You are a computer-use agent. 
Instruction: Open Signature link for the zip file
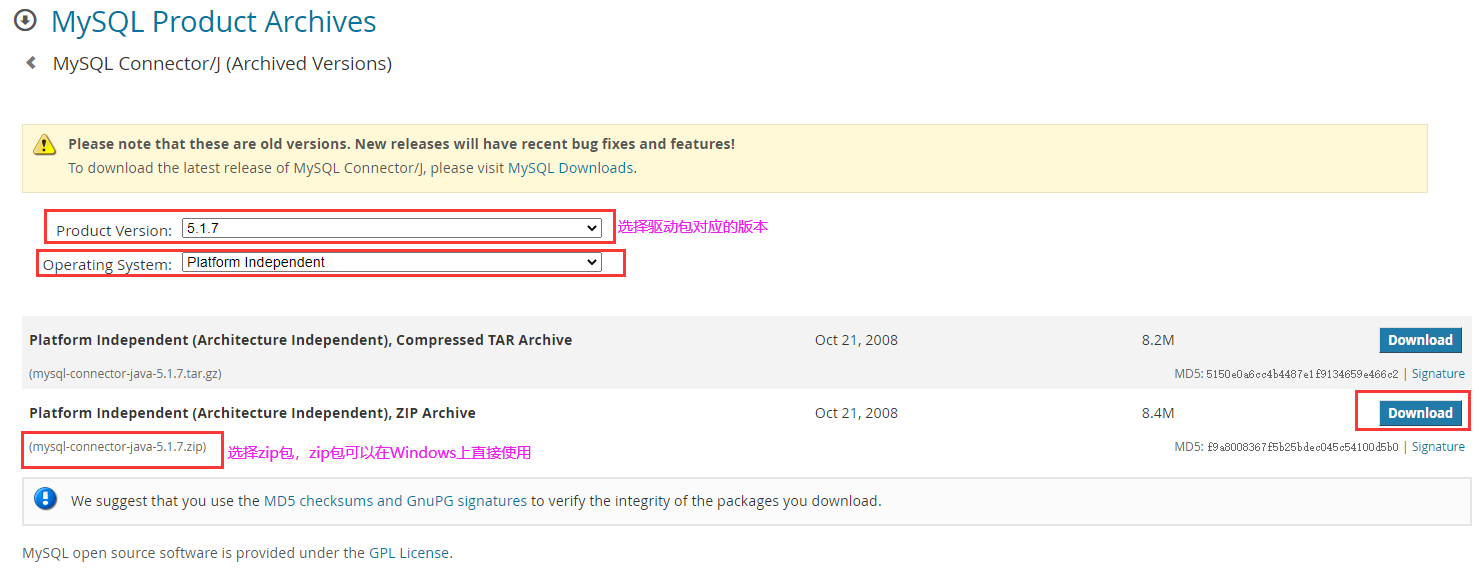click(1438, 447)
